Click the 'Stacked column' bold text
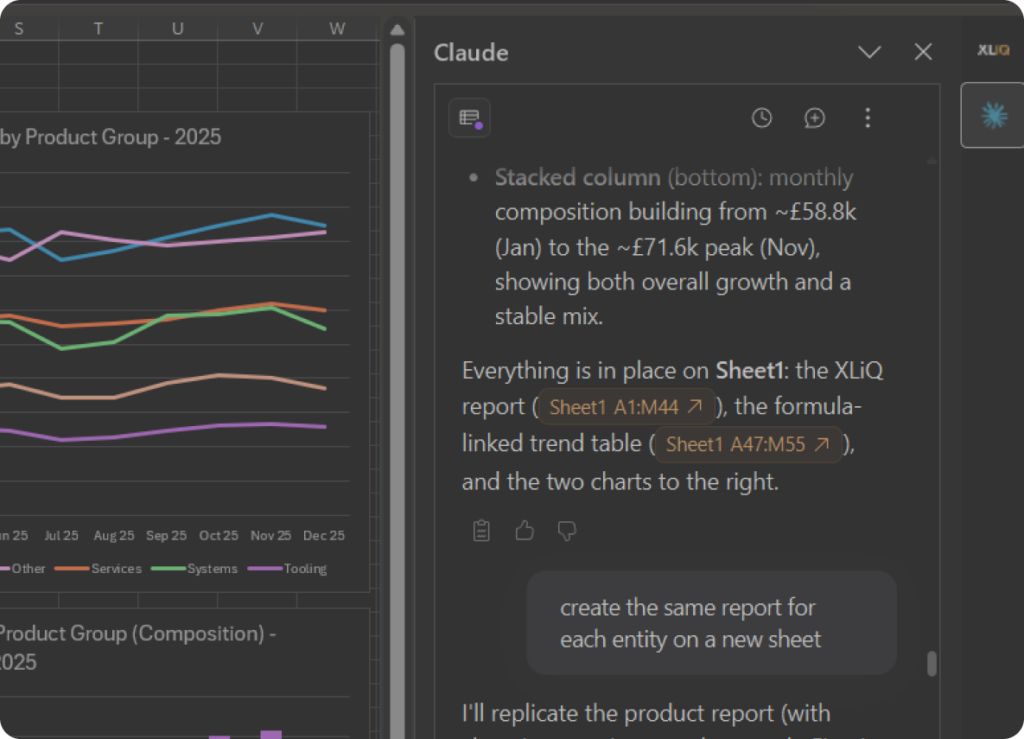Screen dimensions: 1024x739 pos(578,178)
